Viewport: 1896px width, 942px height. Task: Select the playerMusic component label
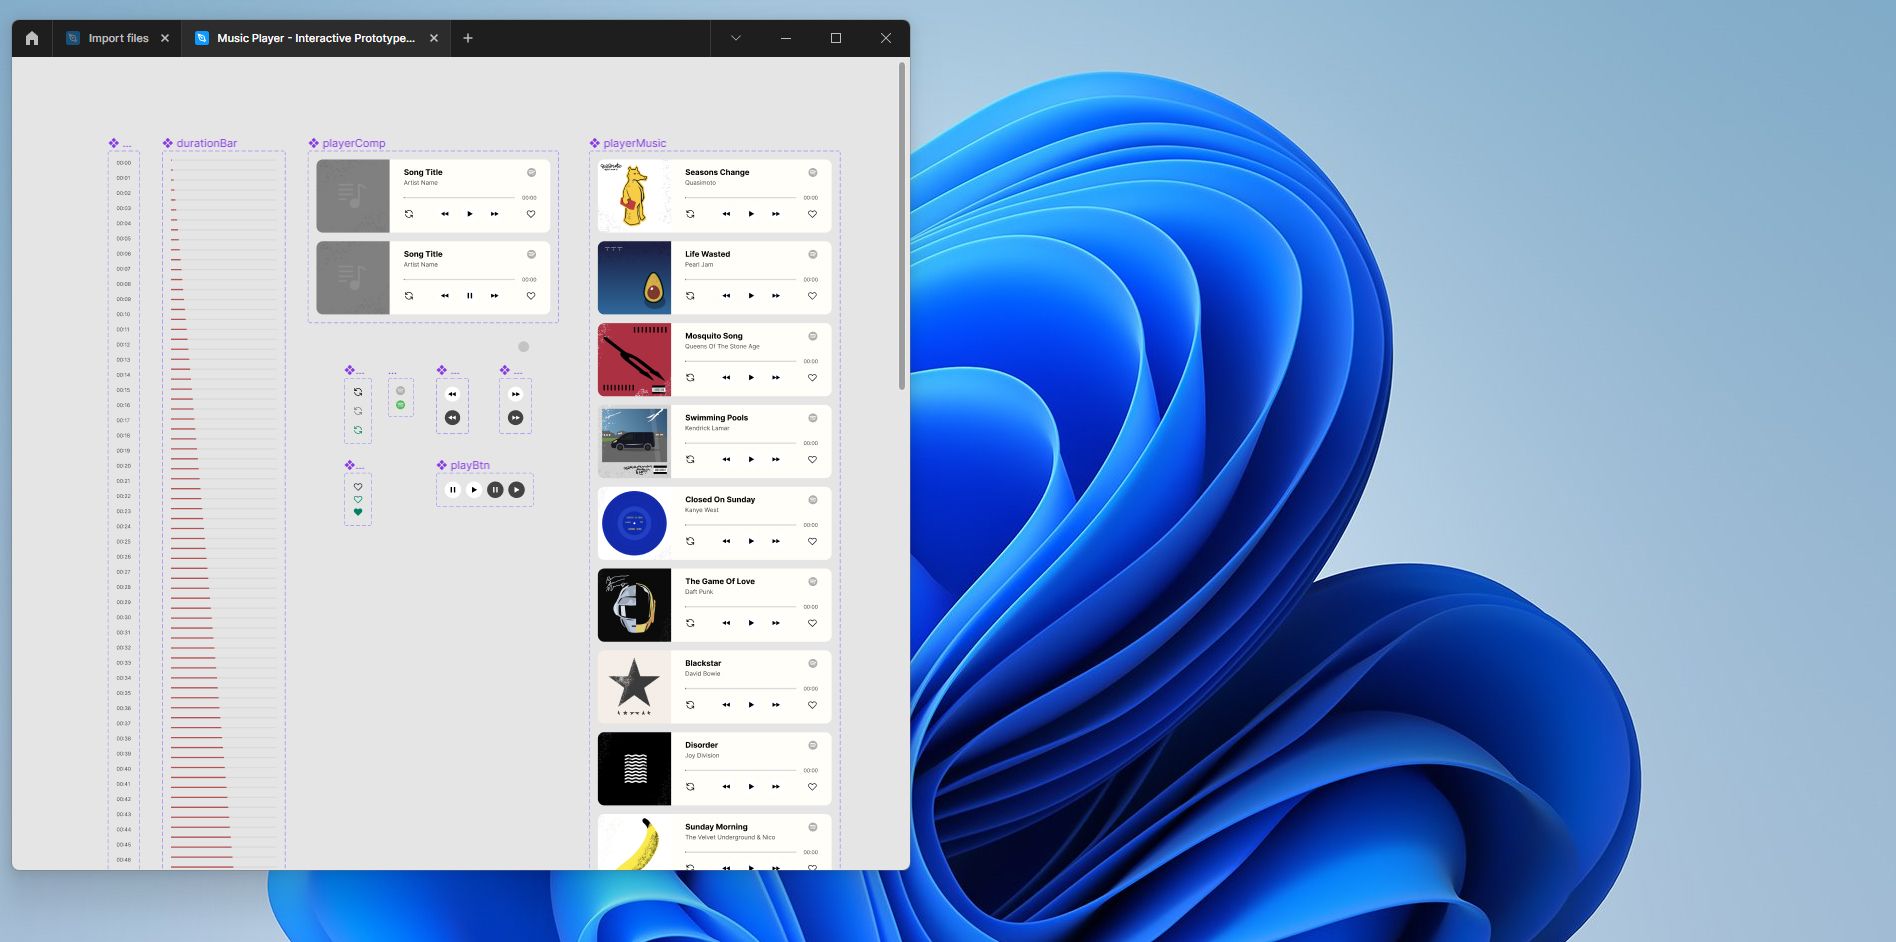[634, 143]
